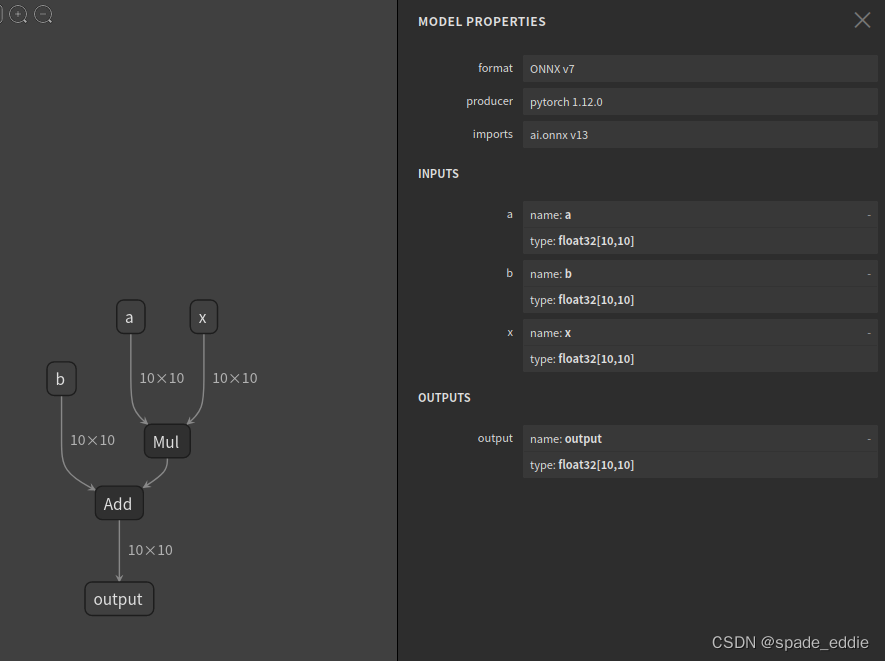Click input node b in graph
885x661 pixels.
[61, 379]
